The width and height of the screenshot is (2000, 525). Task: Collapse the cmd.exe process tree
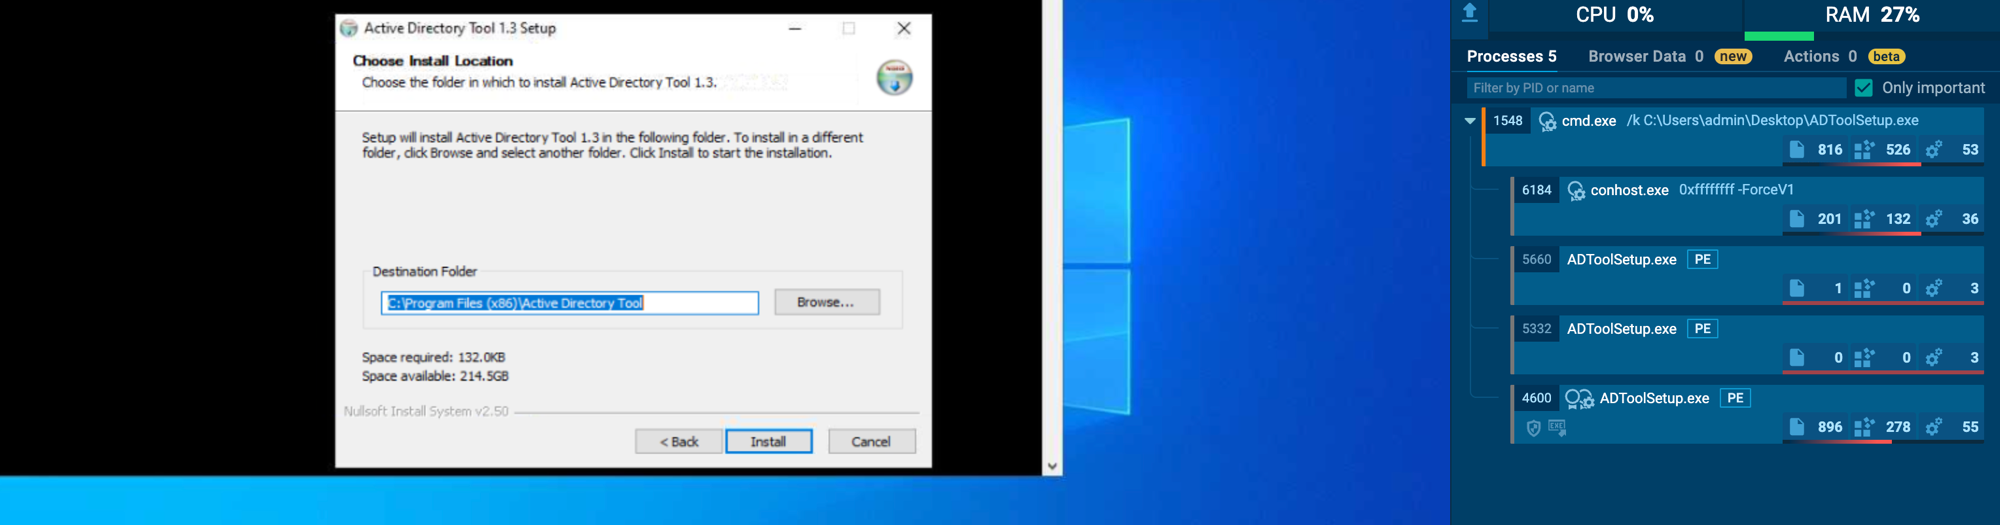point(1469,121)
